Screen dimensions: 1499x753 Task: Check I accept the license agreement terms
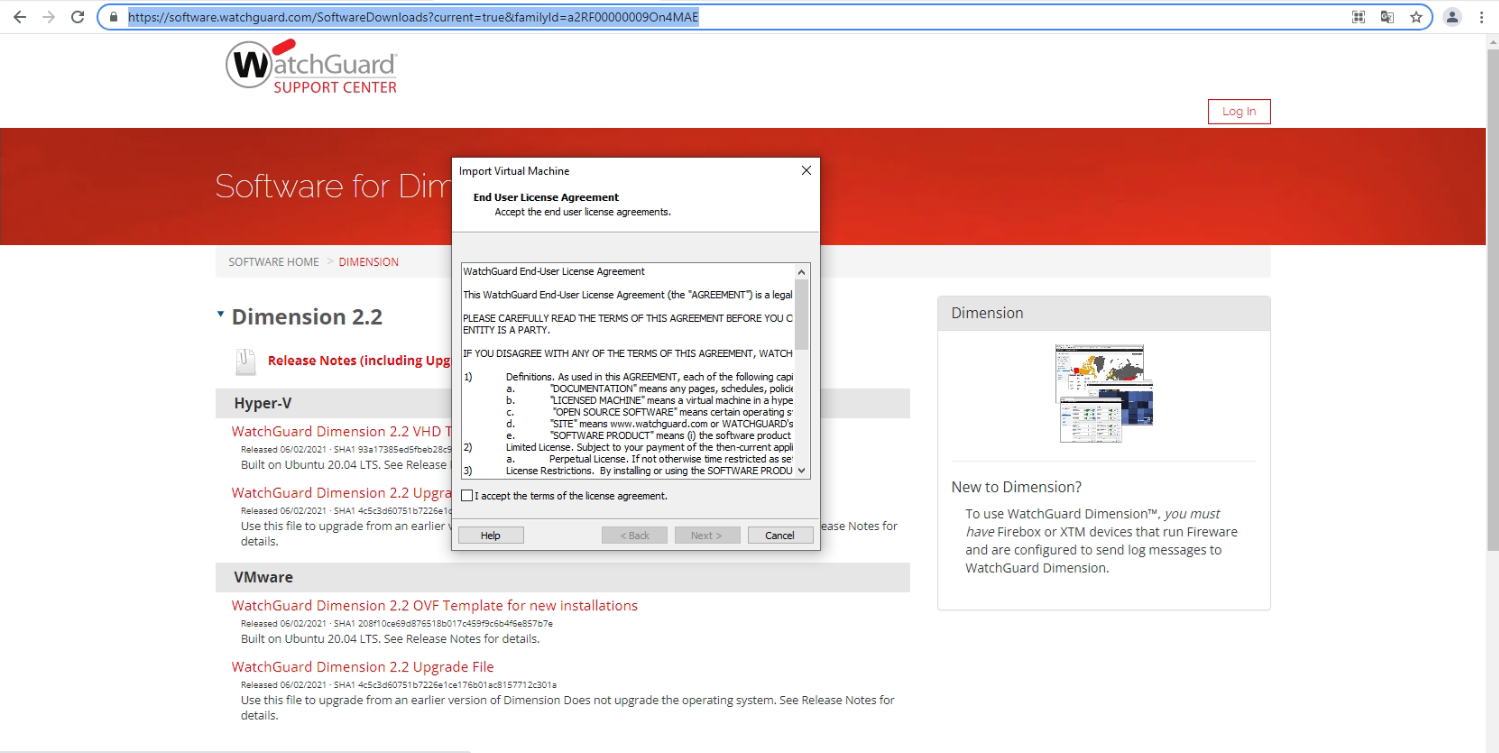tap(467, 496)
